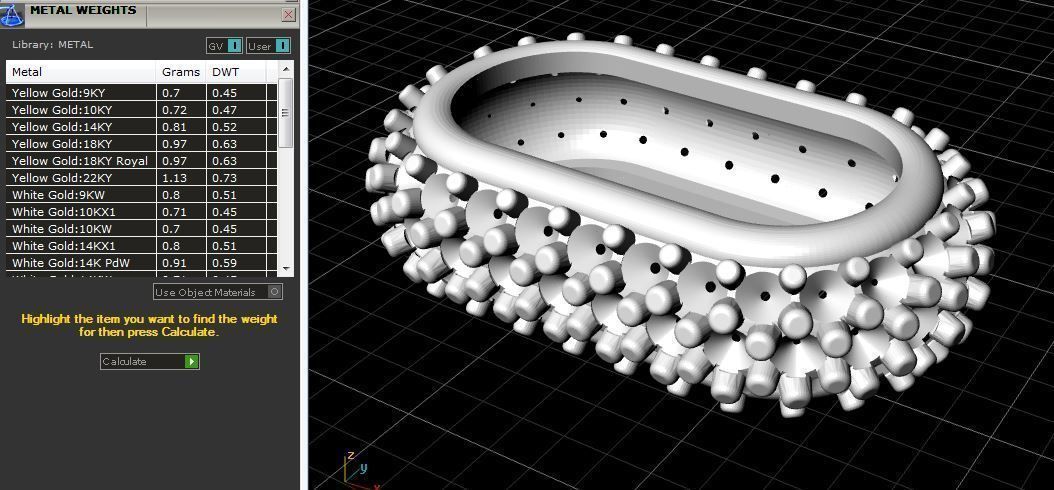Image resolution: width=1054 pixels, height=490 pixels.
Task: Click the Calculate button
Action: click(x=150, y=362)
